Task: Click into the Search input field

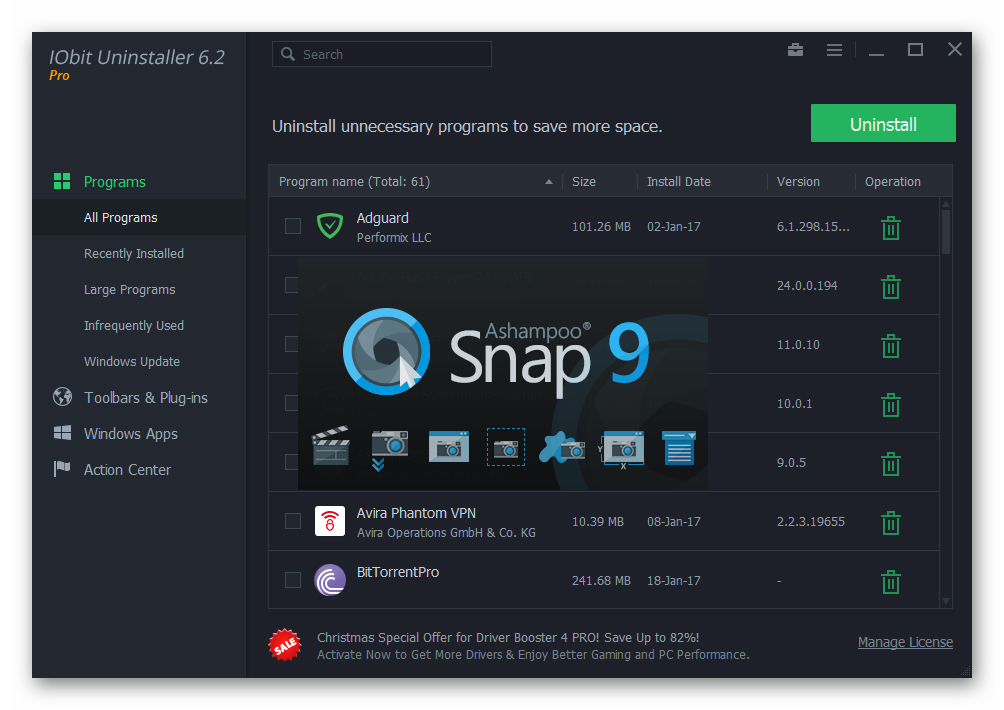Action: point(382,54)
